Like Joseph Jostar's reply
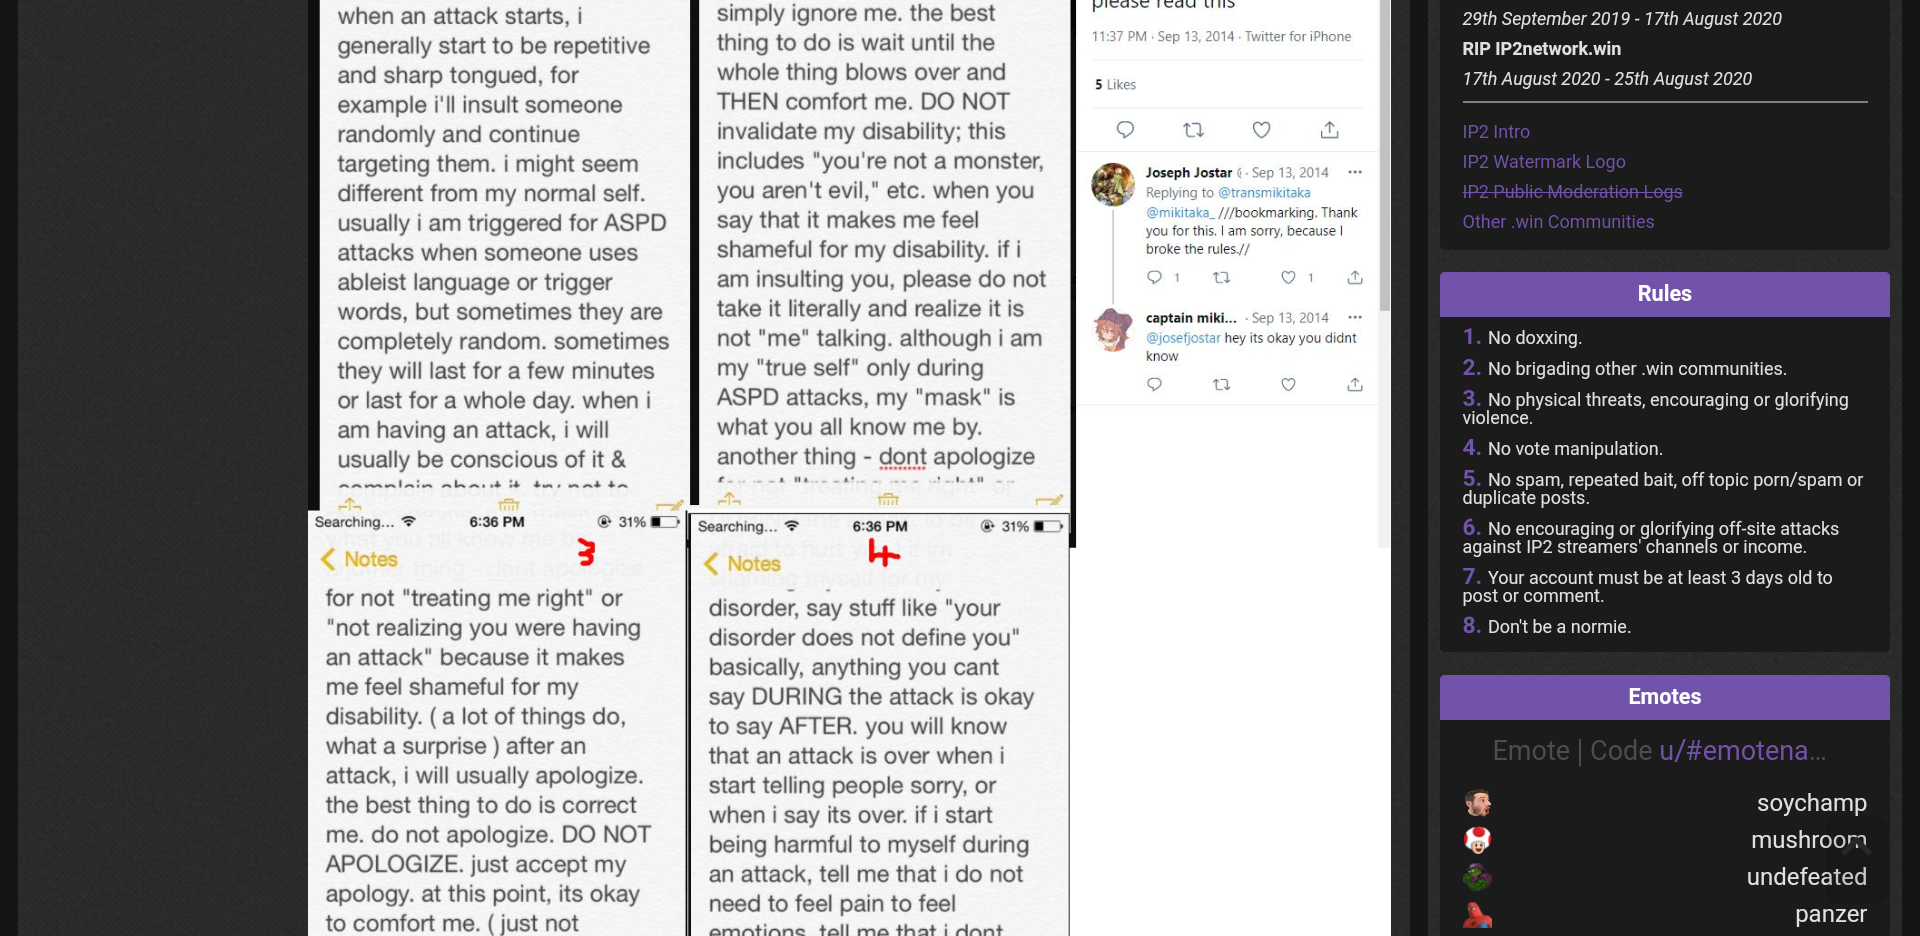 coord(1288,277)
